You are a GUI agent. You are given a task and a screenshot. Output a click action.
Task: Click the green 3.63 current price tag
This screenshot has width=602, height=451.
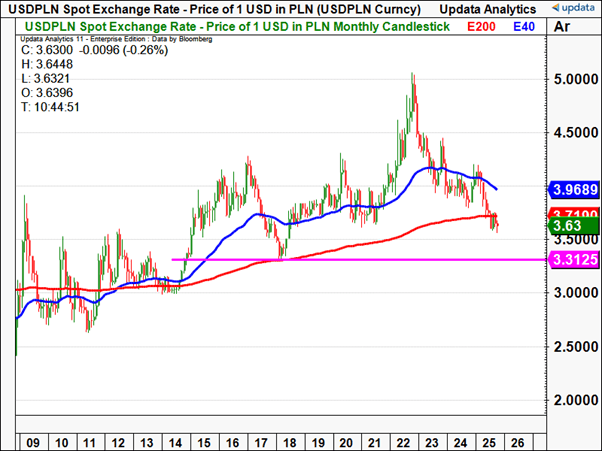coord(574,226)
